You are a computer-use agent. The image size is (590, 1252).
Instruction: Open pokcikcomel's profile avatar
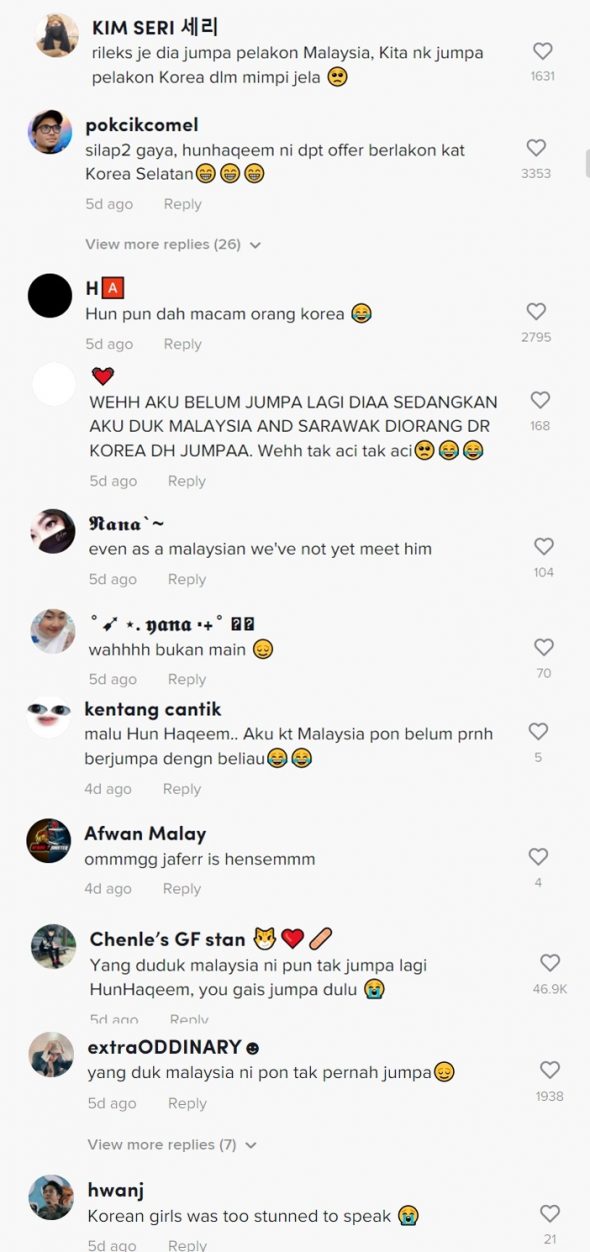tap(50, 132)
